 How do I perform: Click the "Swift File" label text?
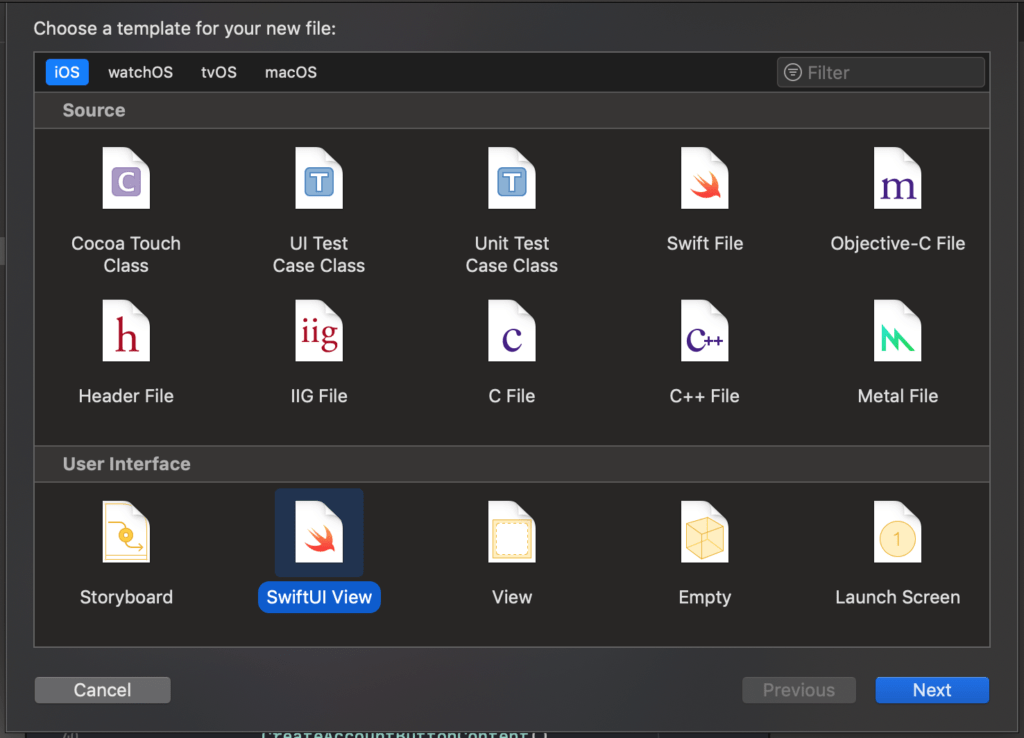point(705,244)
